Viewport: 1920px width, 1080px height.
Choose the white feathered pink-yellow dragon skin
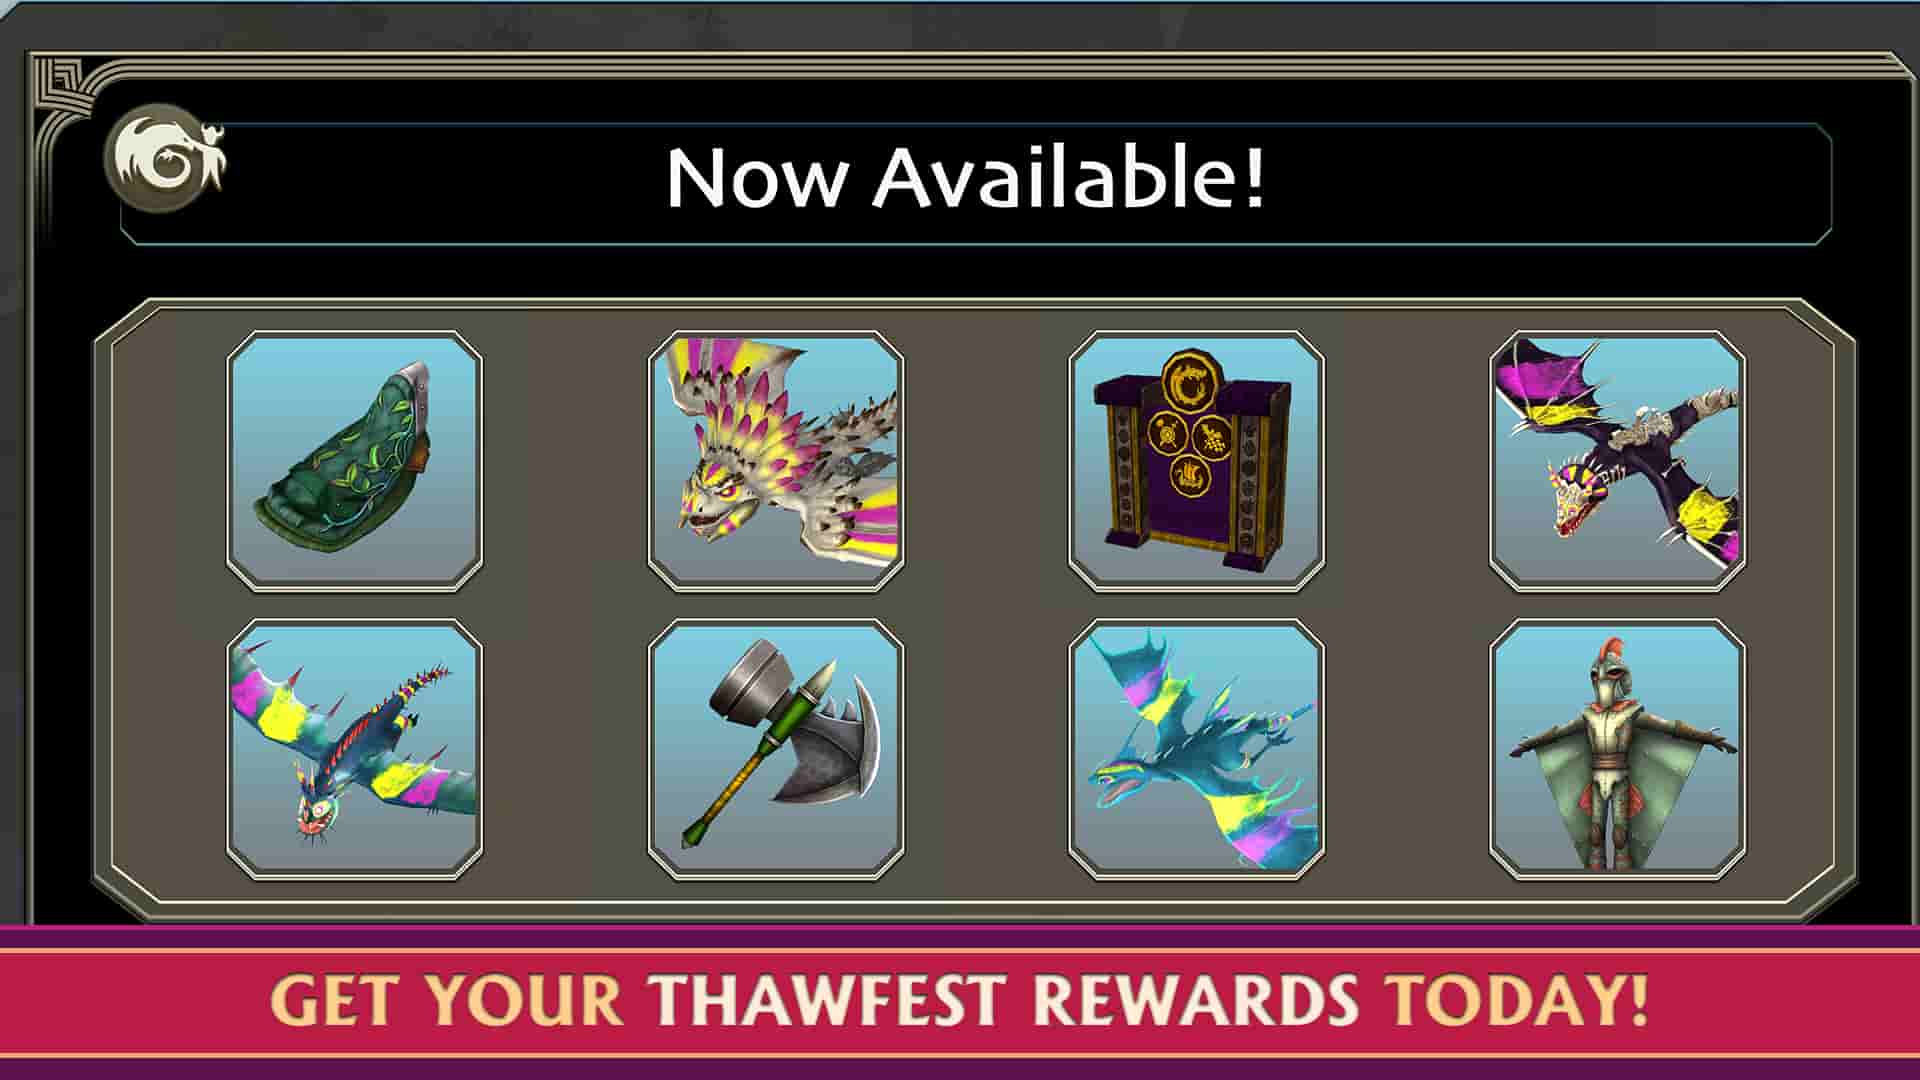click(776, 461)
